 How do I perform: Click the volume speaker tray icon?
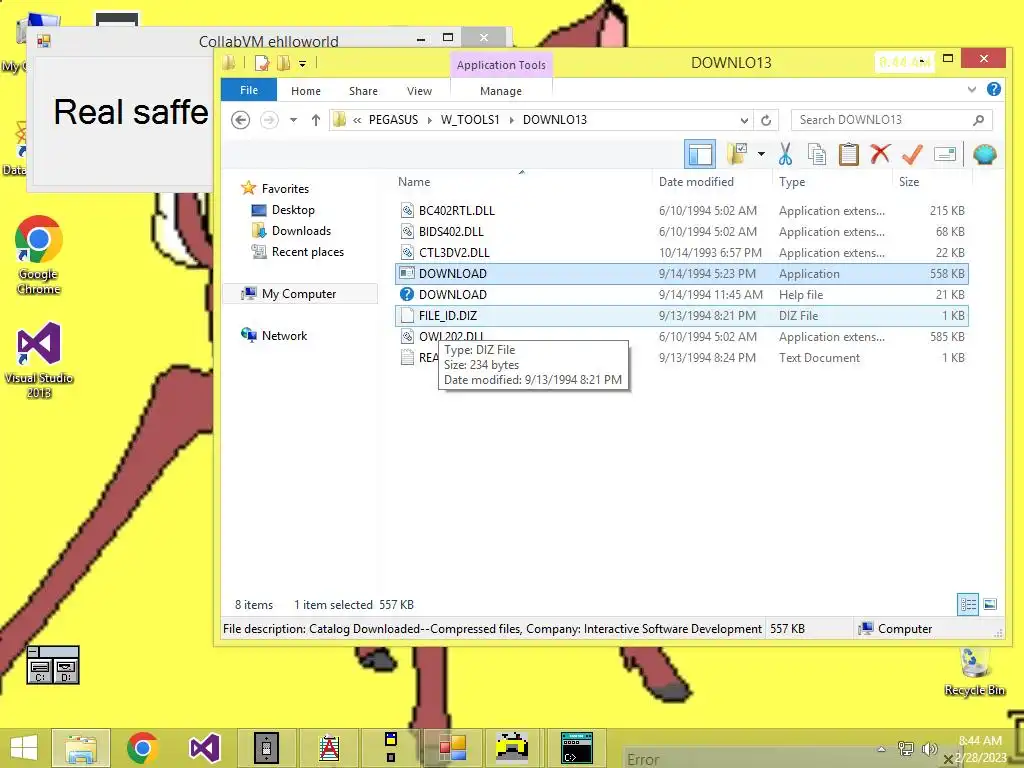[929, 749]
